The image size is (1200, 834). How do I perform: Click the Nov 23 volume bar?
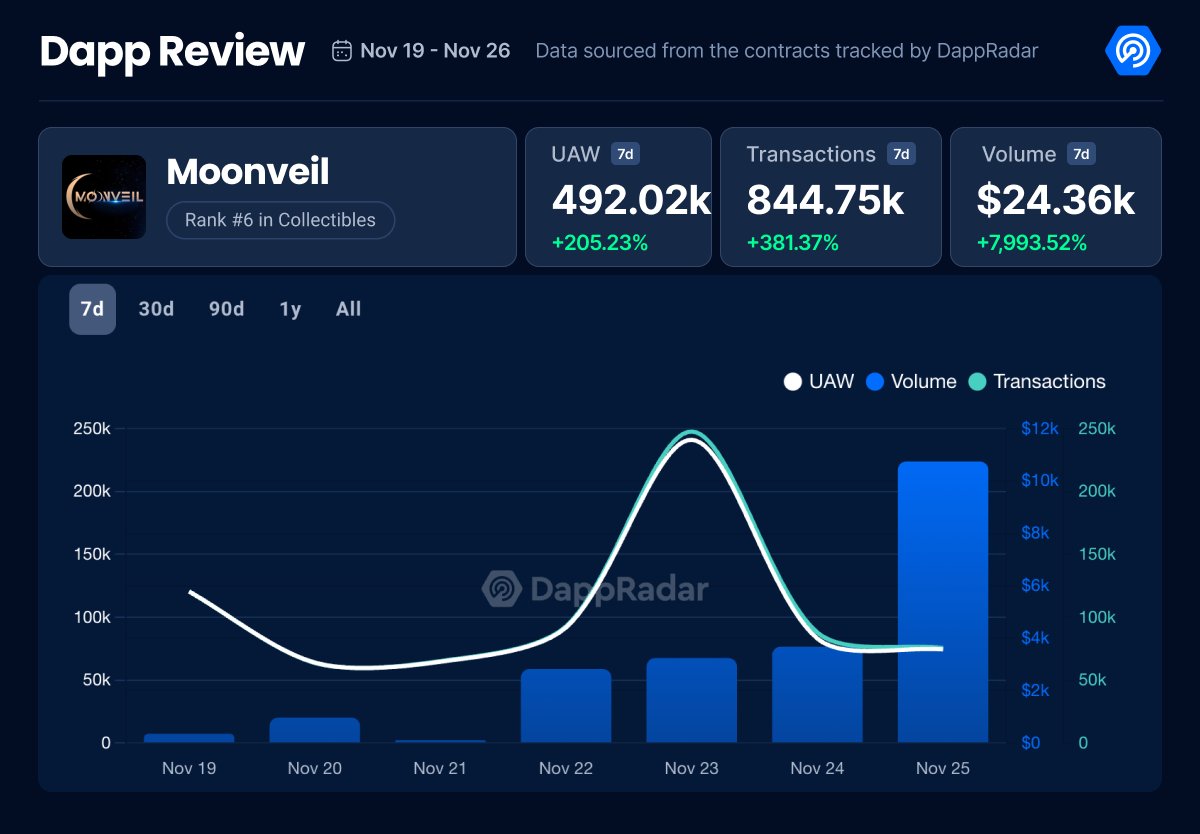click(692, 700)
